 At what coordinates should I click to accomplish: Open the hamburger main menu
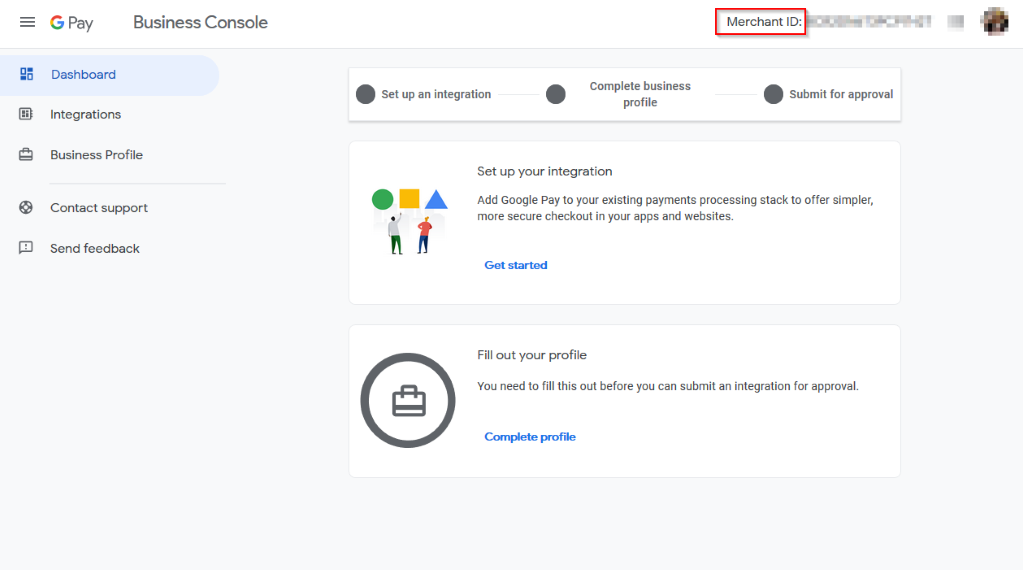[27, 22]
